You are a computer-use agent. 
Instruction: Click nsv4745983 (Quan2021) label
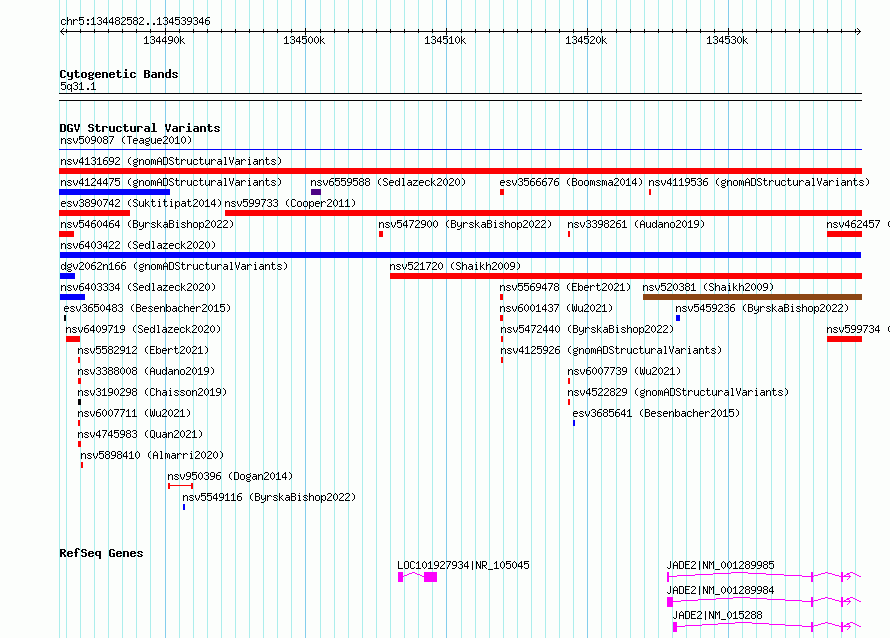click(140, 434)
